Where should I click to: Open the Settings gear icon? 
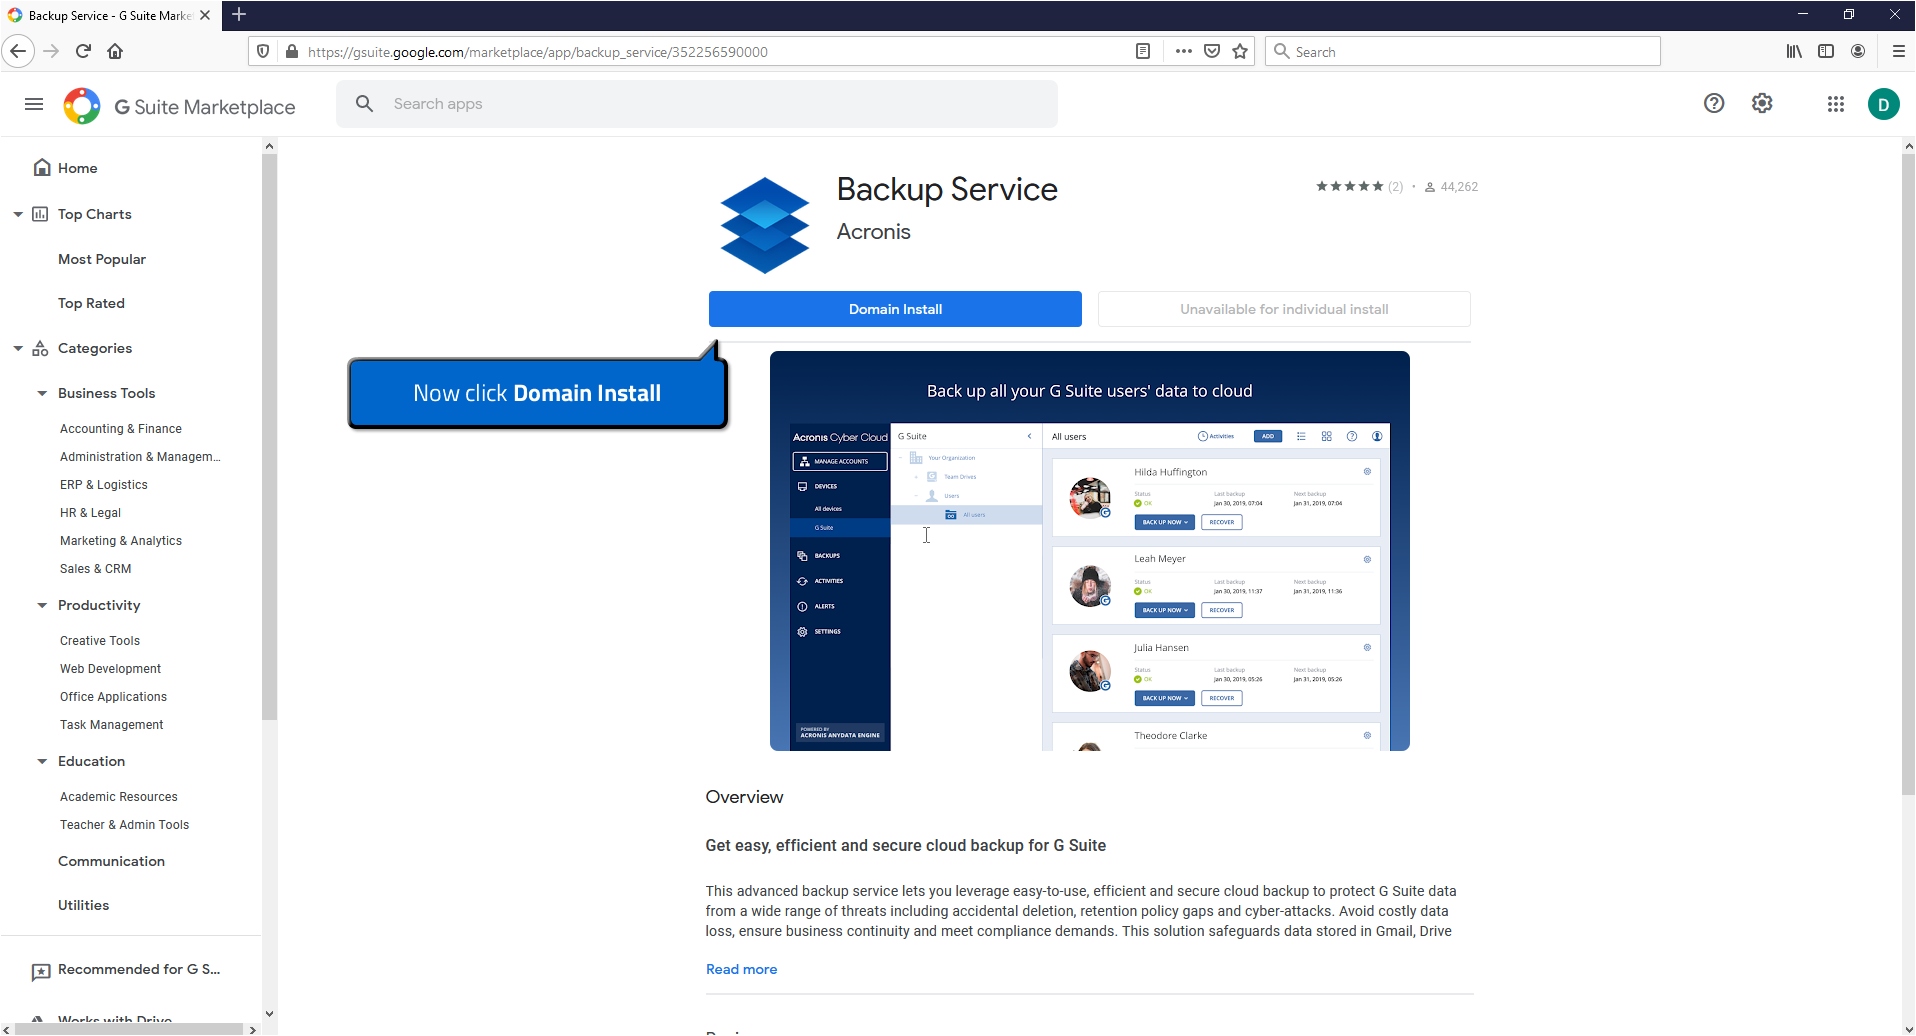click(1762, 103)
